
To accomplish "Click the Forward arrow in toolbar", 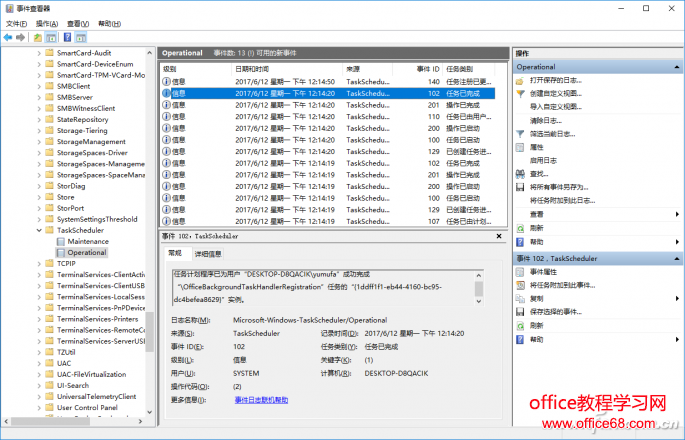I will (x=20, y=37).
